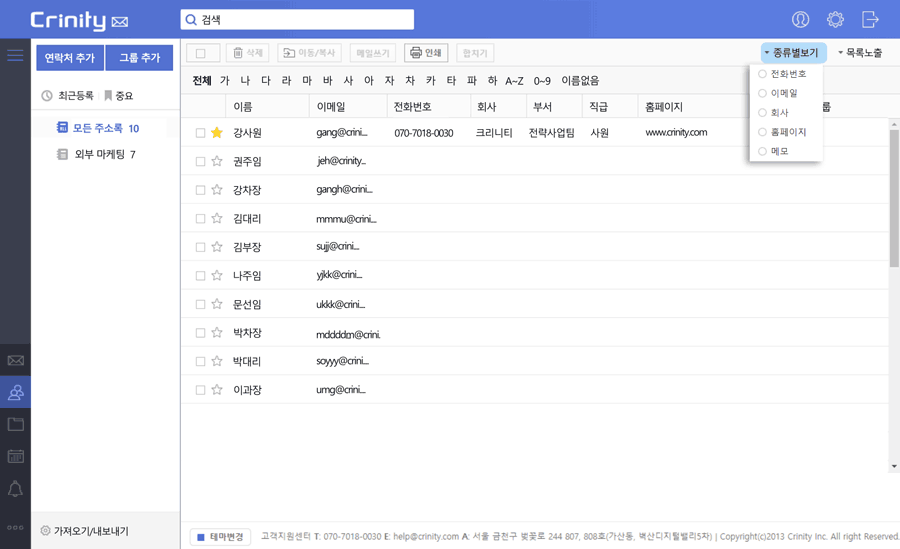Click the search magnifier icon

click(191, 20)
